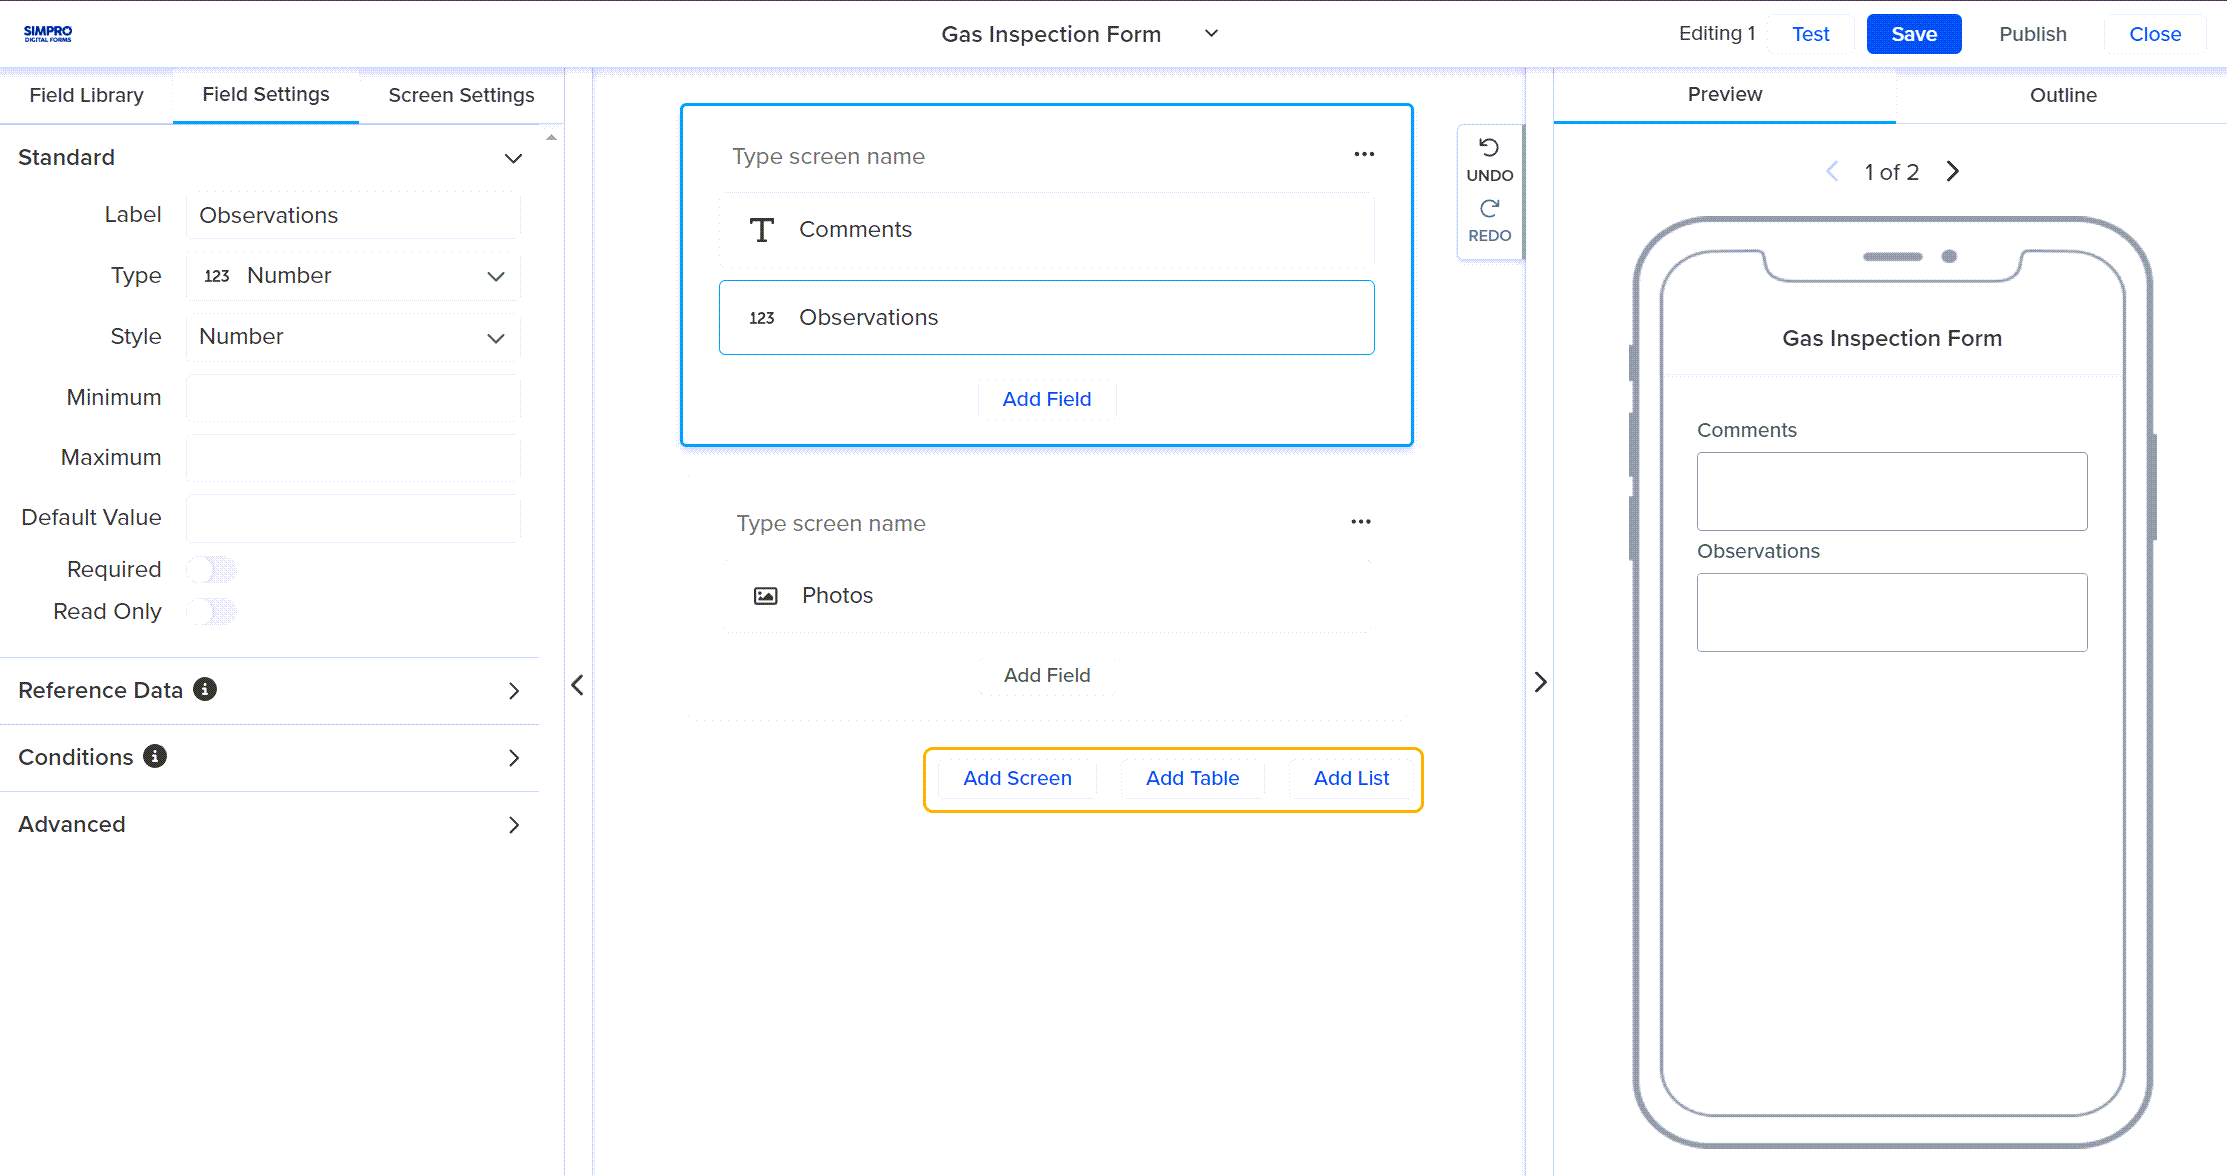The image size is (2227, 1176).
Task: Click the three-dot menu icon on first screen
Action: tap(1364, 155)
